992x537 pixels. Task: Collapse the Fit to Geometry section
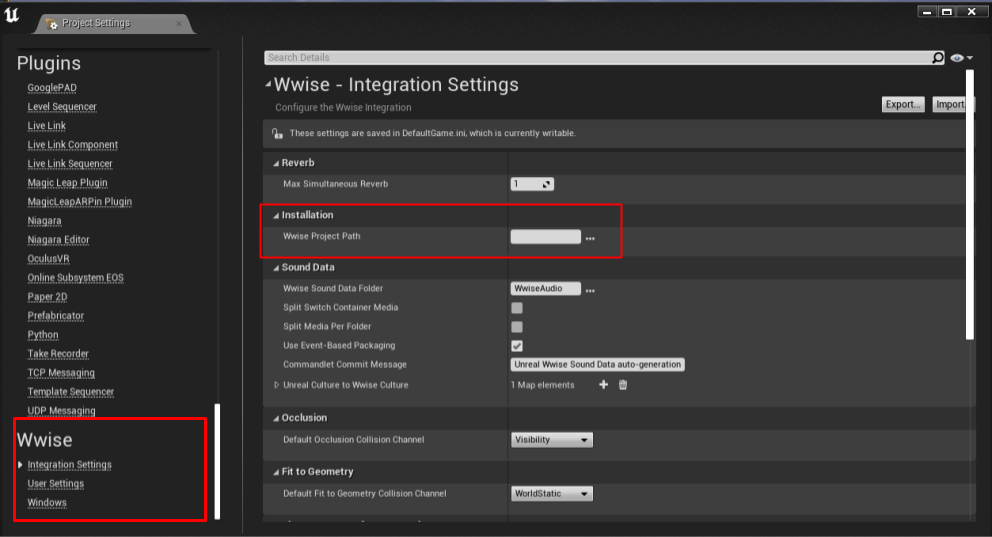click(x=276, y=472)
